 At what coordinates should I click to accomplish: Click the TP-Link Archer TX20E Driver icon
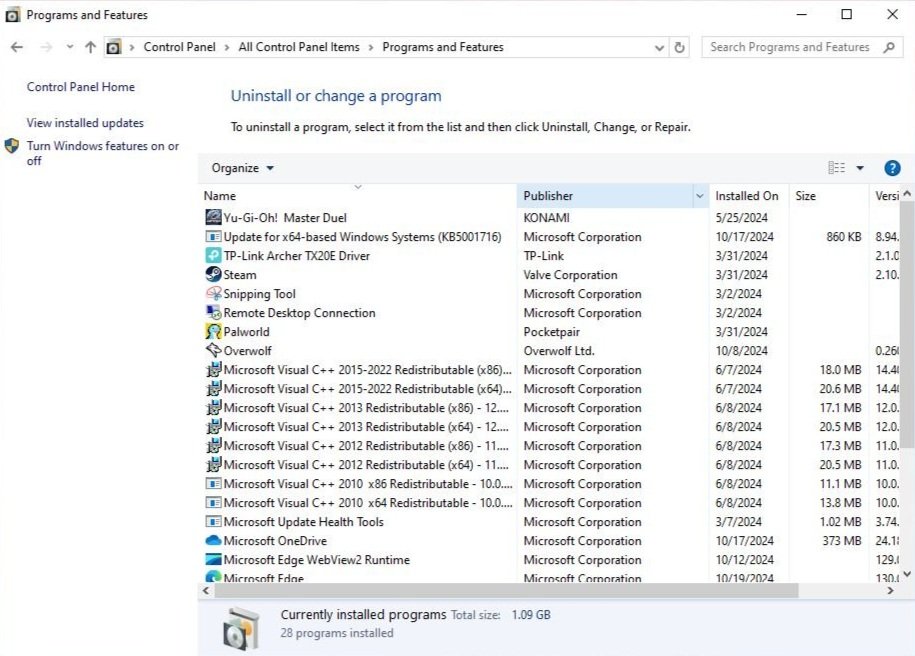click(214, 255)
